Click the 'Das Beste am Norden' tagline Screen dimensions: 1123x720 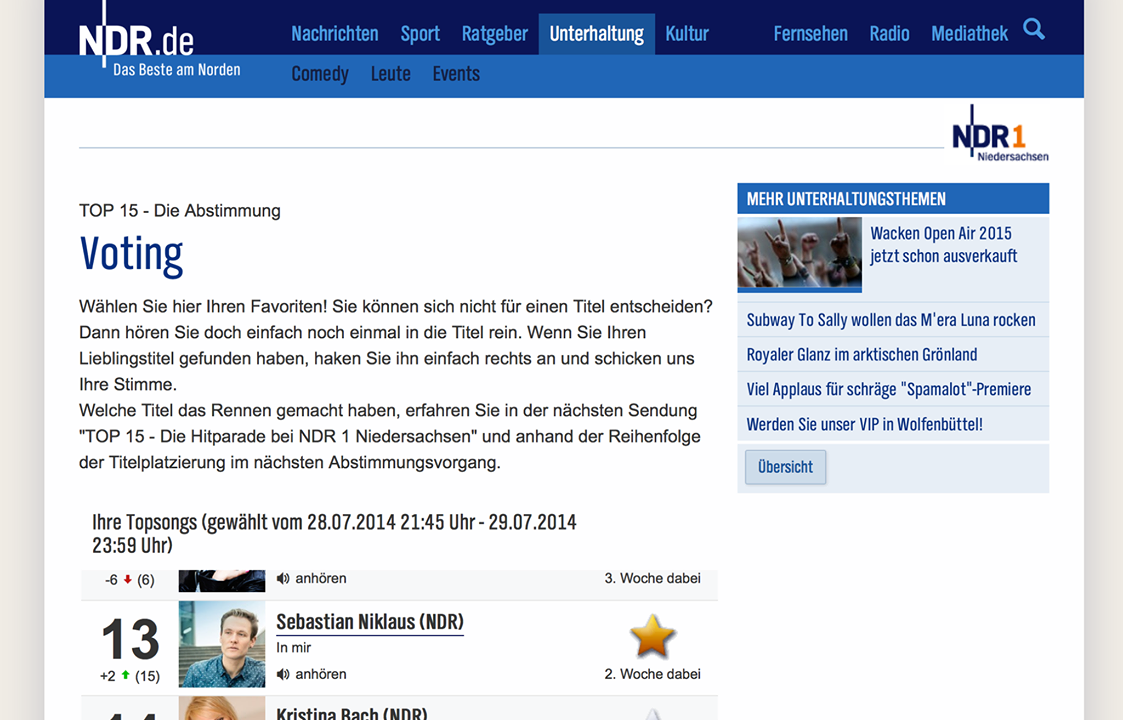pos(177,70)
